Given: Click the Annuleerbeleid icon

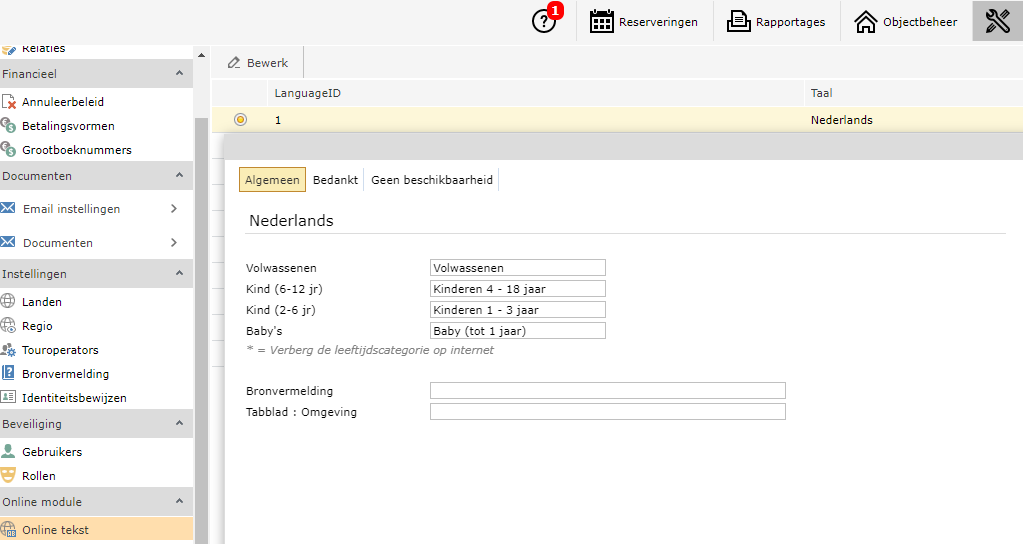Looking at the screenshot, I should click(8, 102).
